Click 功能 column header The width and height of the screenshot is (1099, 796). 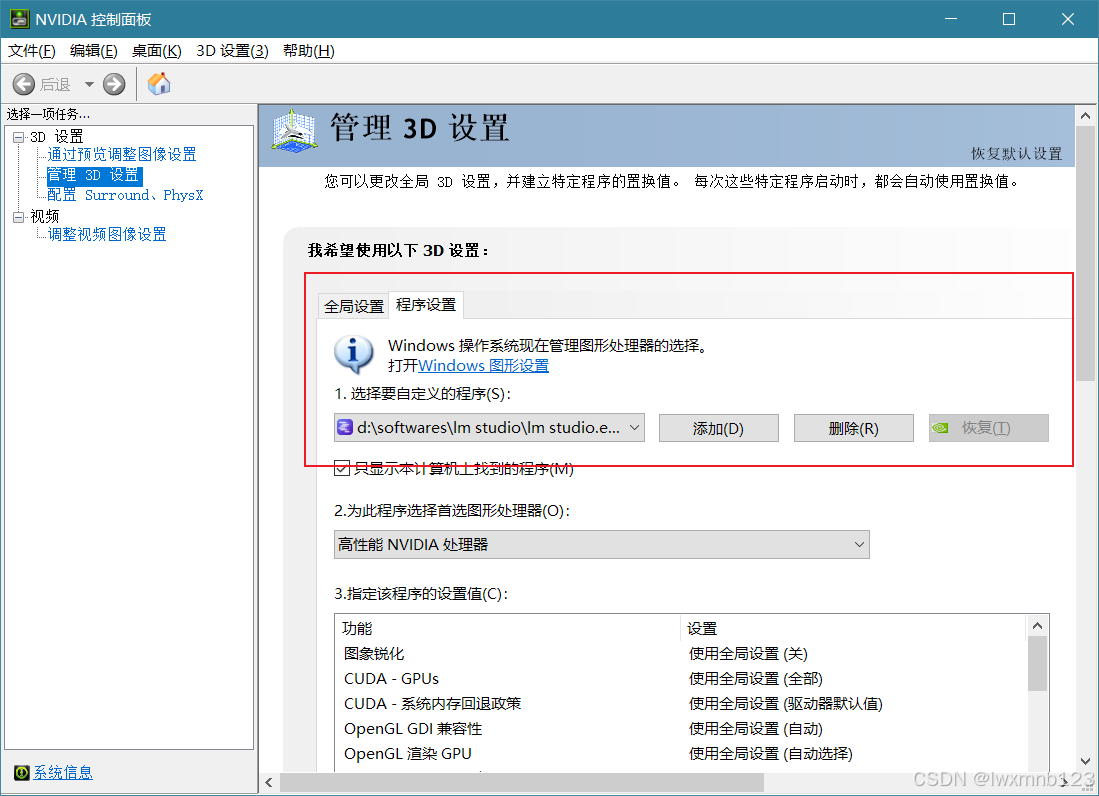tap(507, 629)
